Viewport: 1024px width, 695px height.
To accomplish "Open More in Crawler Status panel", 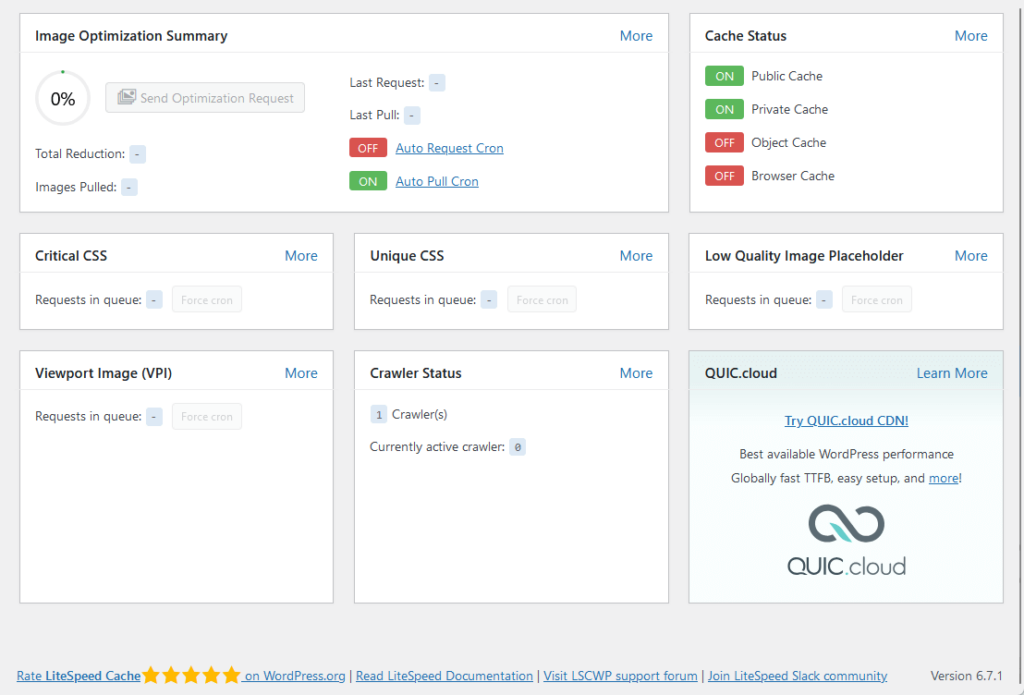I will pyautogui.click(x=636, y=373).
